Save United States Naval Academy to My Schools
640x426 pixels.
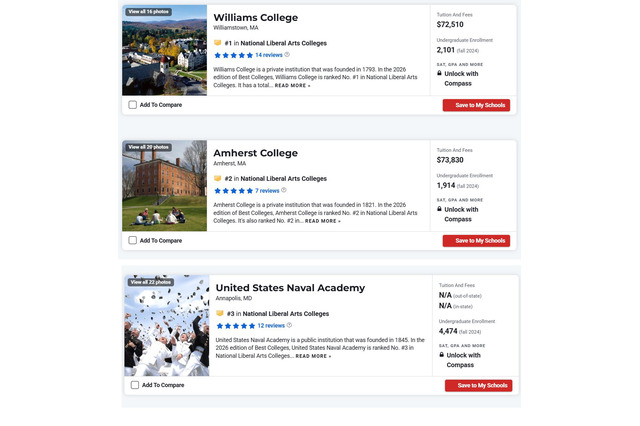click(478, 385)
